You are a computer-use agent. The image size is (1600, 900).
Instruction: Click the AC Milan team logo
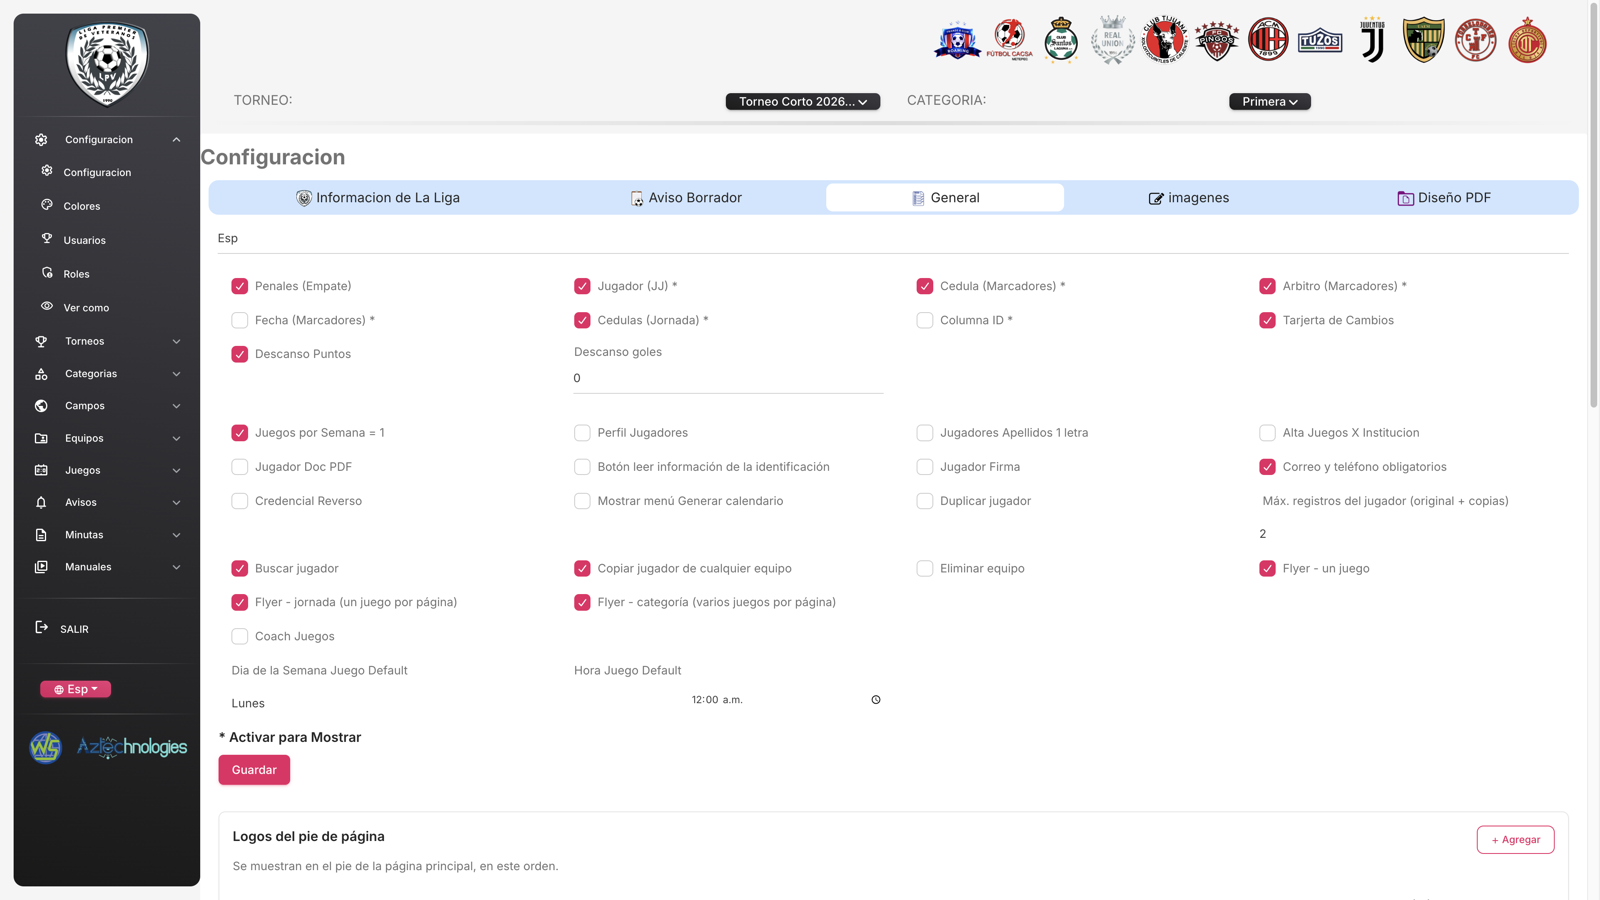tap(1268, 40)
